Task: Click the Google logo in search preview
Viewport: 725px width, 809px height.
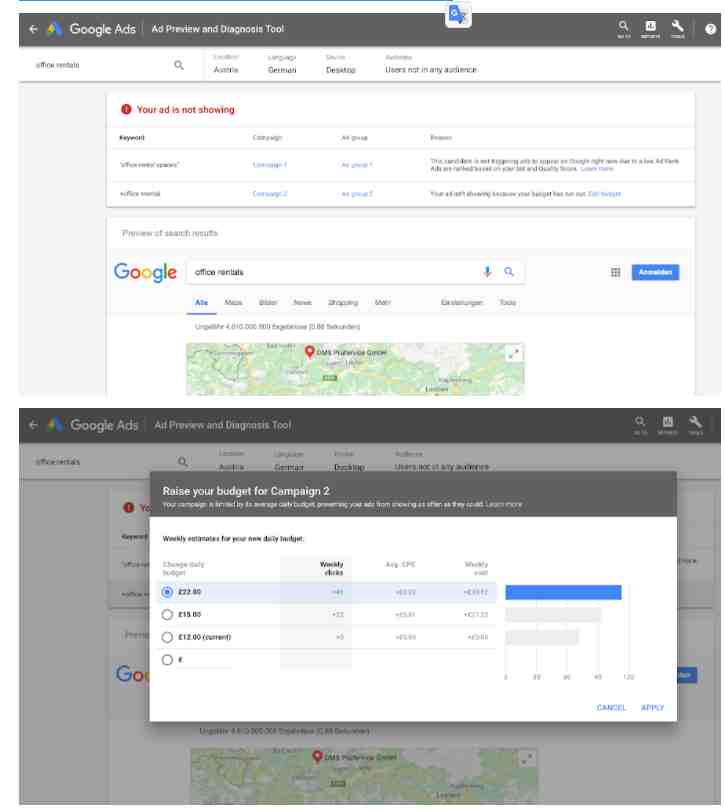Action: coord(145,272)
